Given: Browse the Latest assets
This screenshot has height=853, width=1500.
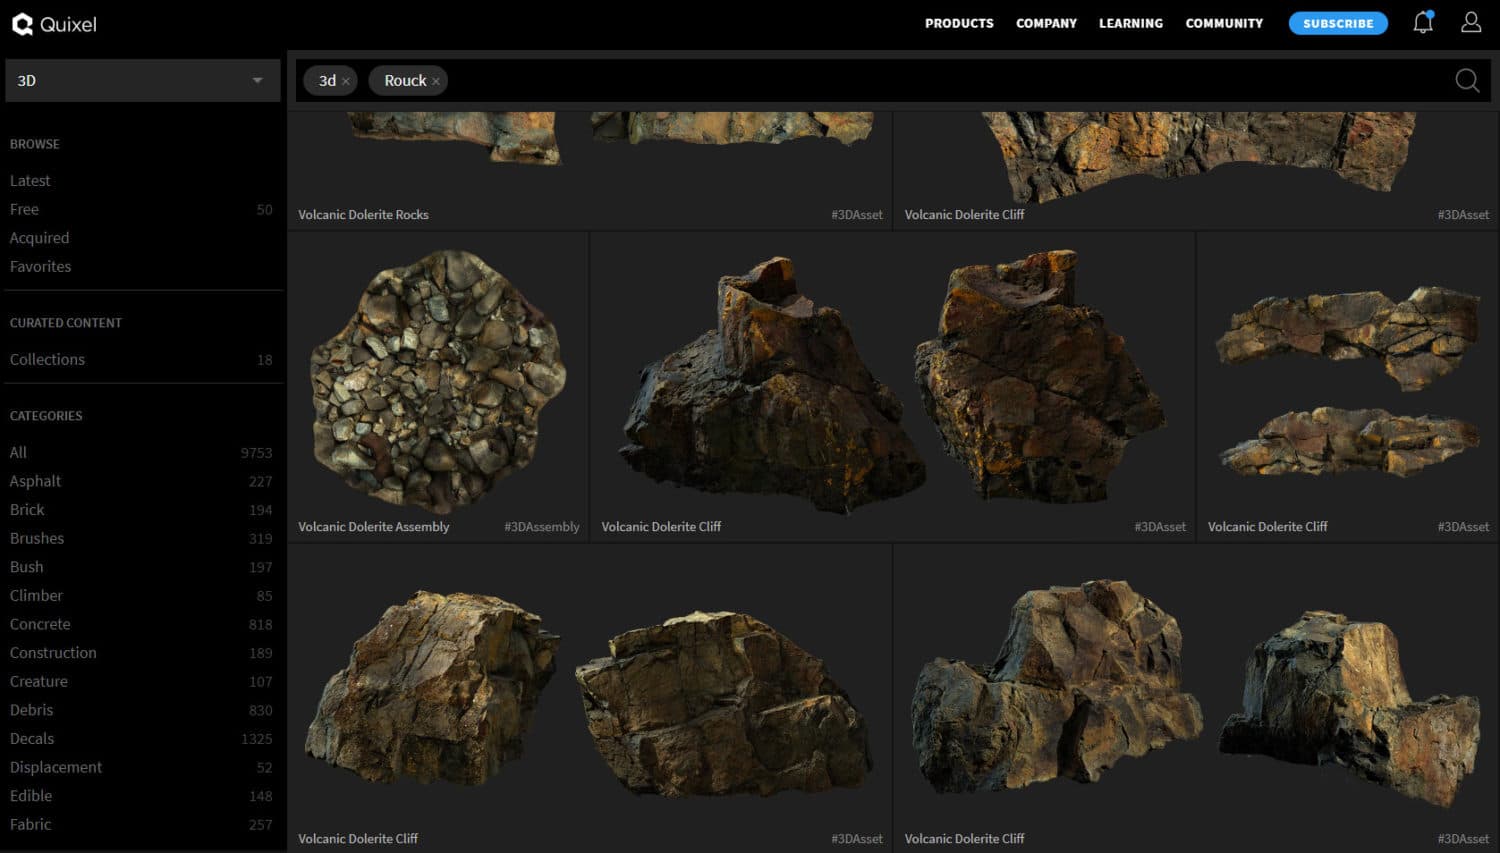Looking at the screenshot, I should click(30, 181).
